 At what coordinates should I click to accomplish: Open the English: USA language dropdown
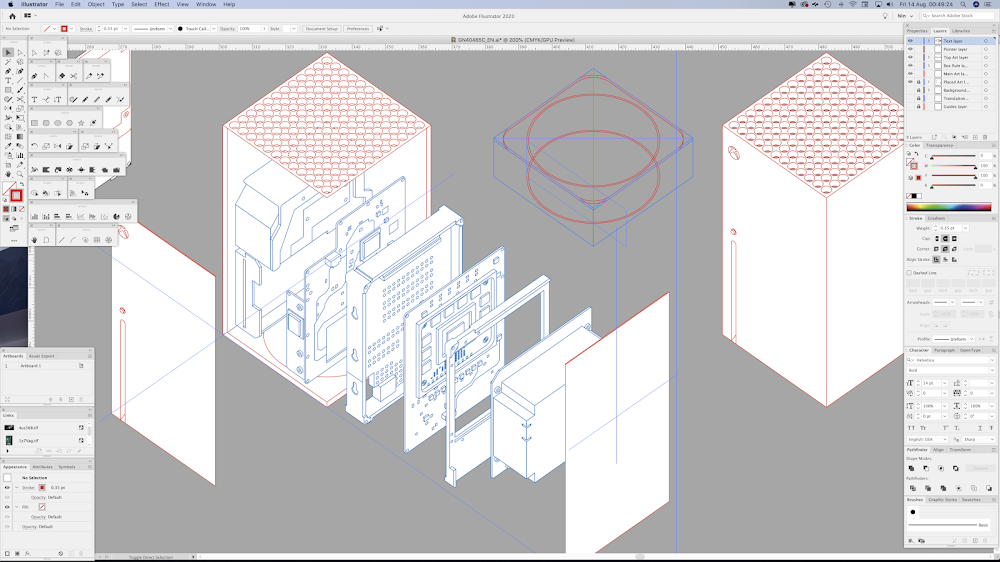[x=927, y=440]
